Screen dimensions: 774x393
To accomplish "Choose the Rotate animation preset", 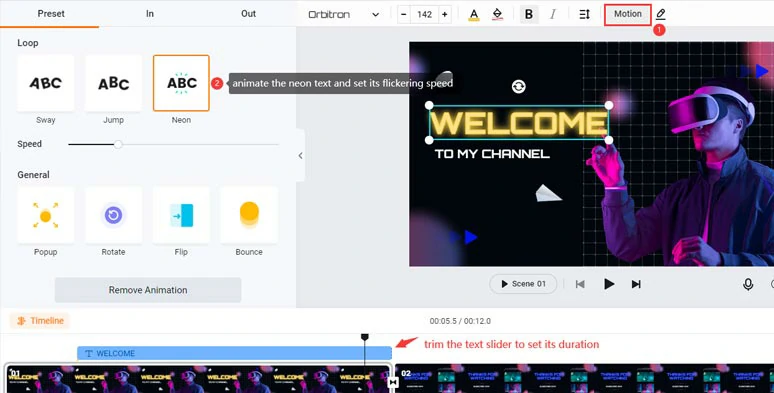I will (x=113, y=215).
